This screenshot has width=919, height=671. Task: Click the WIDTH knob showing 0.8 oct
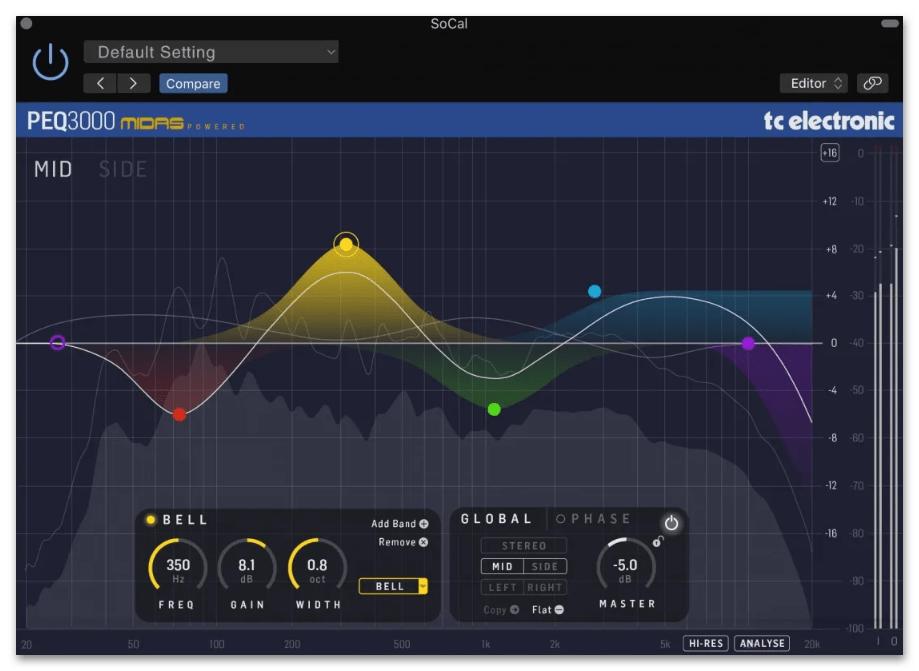[317, 567]
